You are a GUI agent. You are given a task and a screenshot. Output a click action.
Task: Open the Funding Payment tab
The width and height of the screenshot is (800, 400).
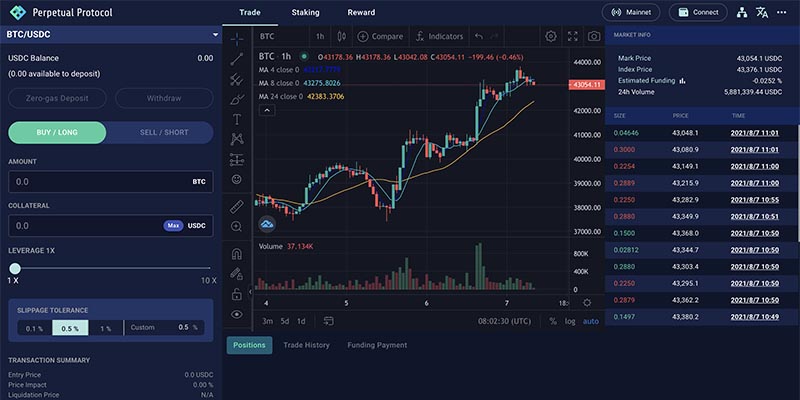[x=377, y=345]
